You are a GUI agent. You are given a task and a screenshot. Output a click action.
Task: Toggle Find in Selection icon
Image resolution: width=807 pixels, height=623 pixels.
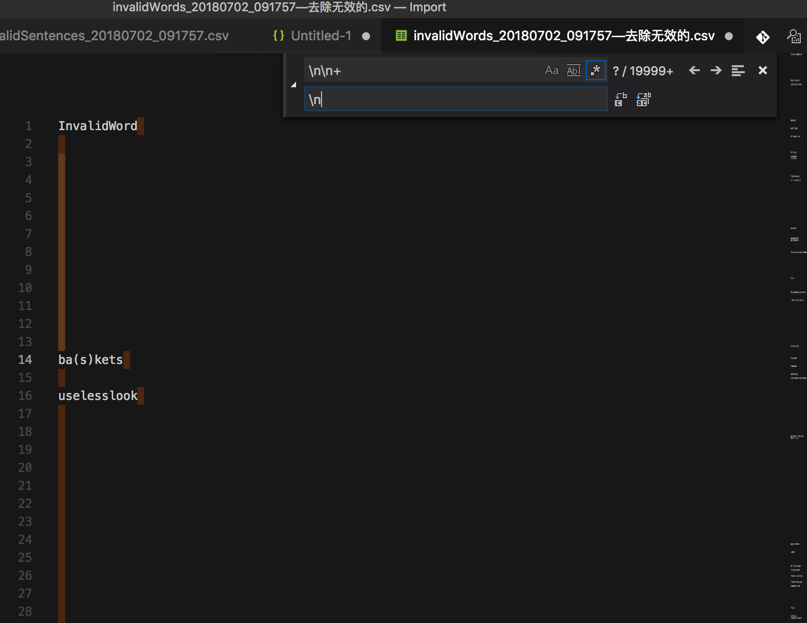coord(738,71)
